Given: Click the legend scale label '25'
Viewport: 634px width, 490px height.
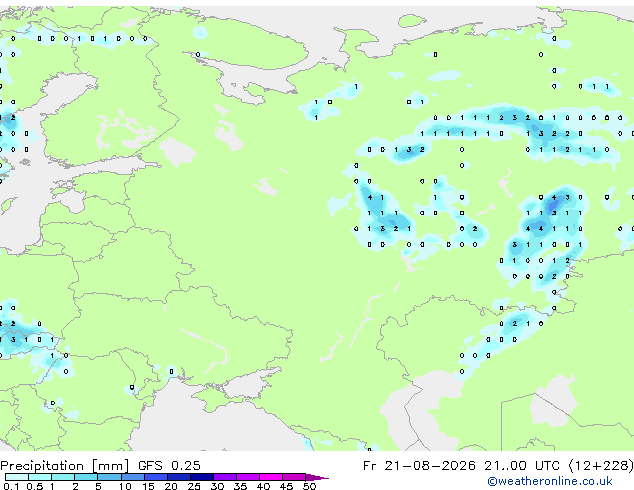Looking at the screenshot, I should (194, 486).
